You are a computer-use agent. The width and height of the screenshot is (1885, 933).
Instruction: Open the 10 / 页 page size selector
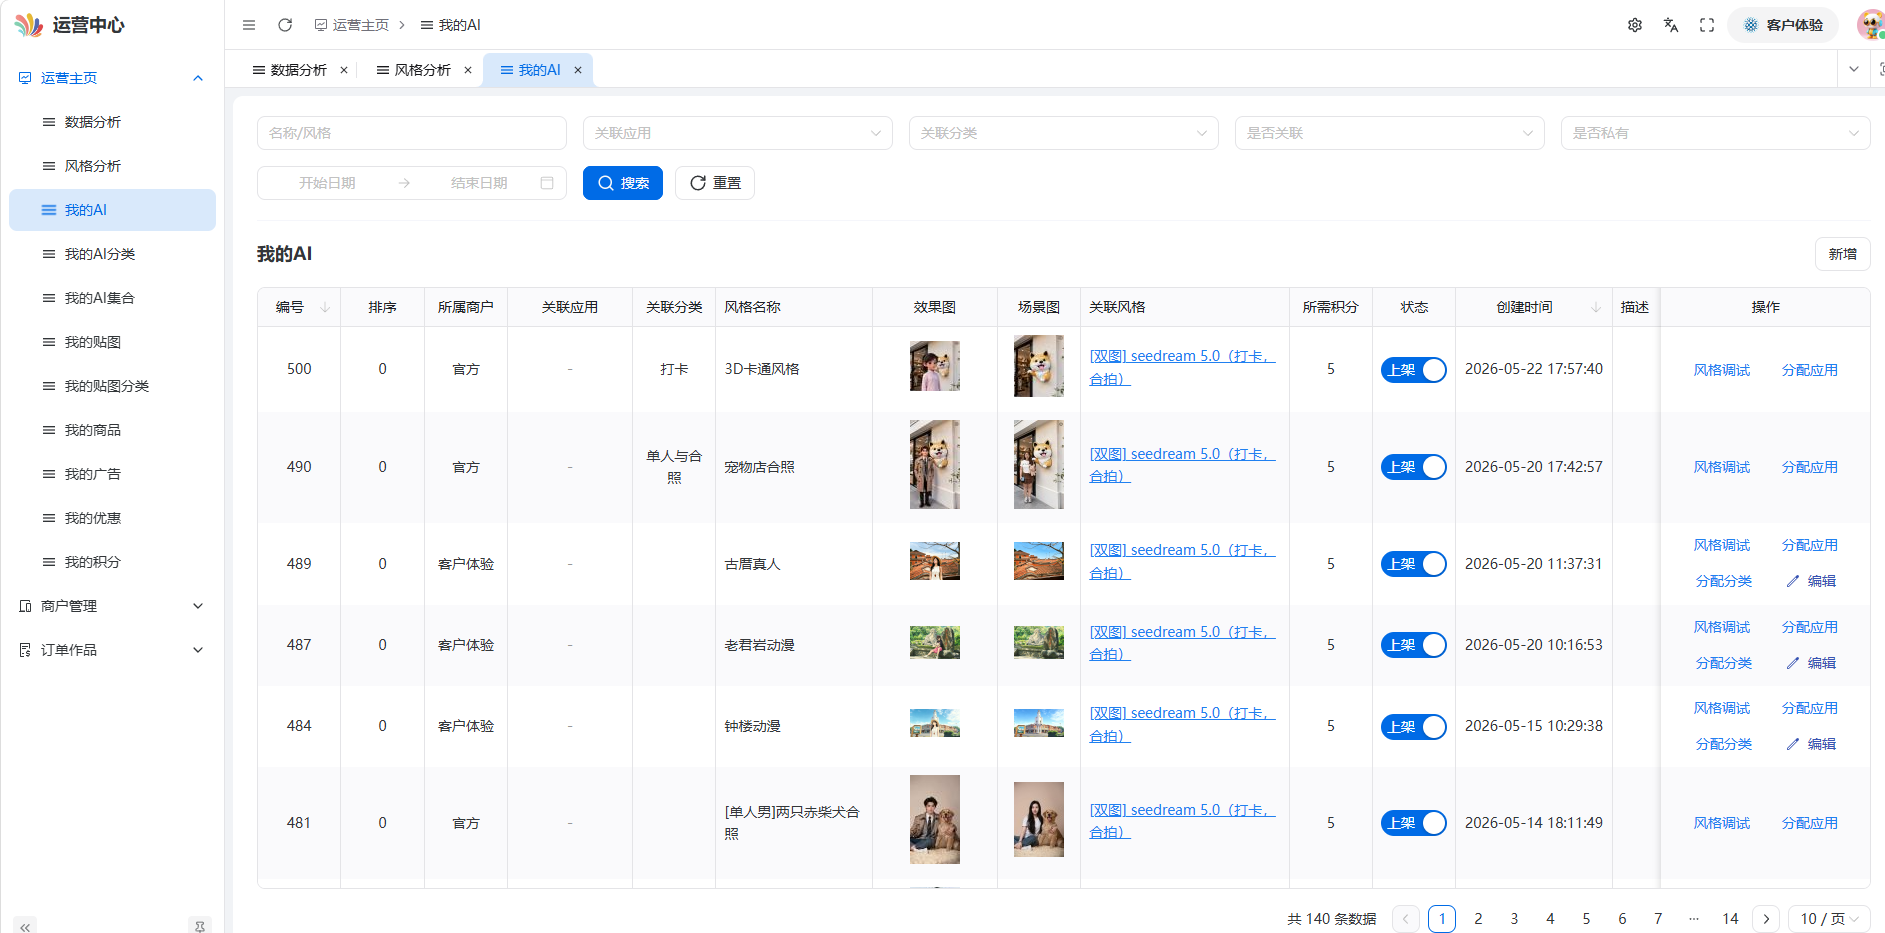click(x=1830, y=919)
